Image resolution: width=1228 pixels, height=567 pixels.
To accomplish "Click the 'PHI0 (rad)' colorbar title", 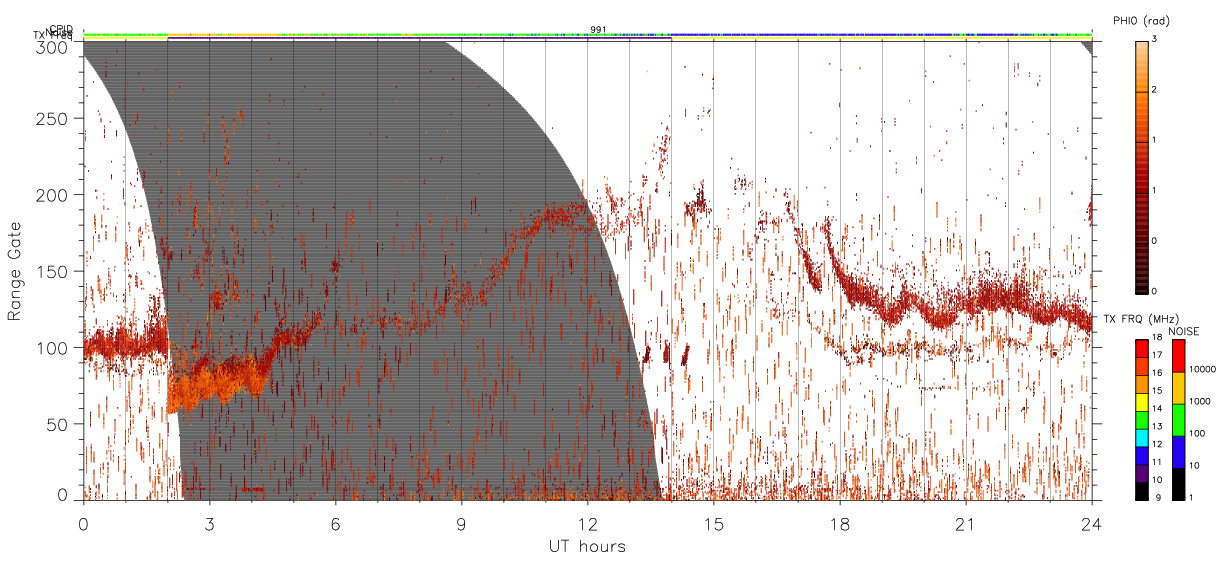I will click(1141, 21).
